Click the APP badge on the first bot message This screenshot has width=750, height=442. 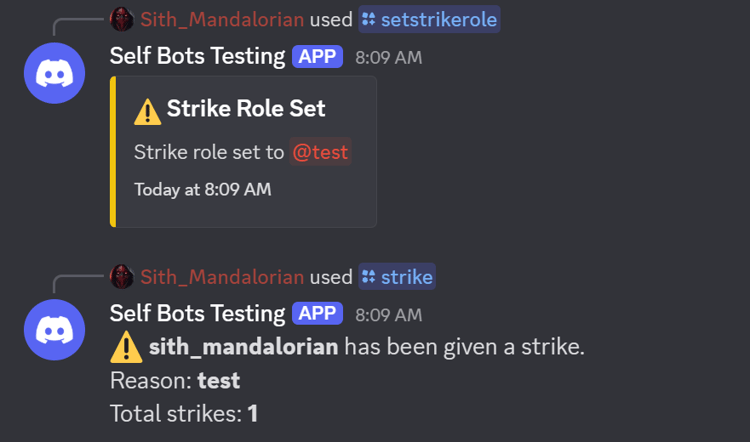[x=318, y=56]
